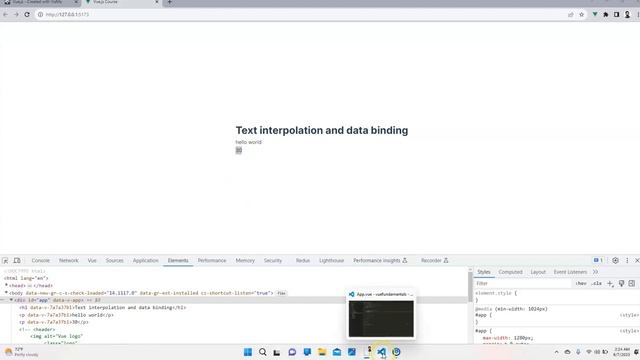Open the Memory tab in DevTools
The image size is (640, 360).
click(245, 260)
